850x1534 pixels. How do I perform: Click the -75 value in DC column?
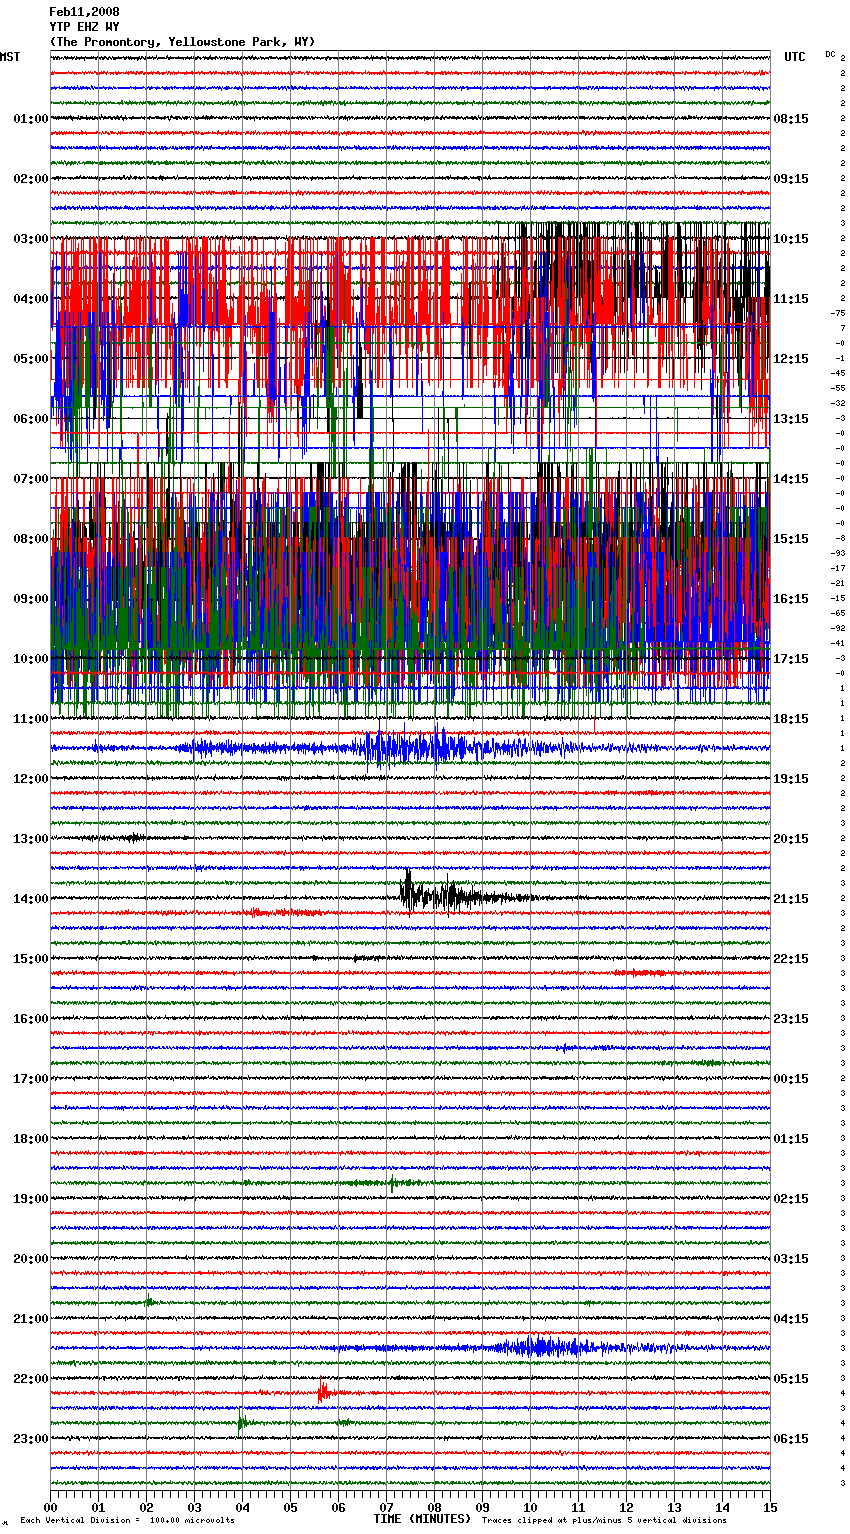click(838, 314)
